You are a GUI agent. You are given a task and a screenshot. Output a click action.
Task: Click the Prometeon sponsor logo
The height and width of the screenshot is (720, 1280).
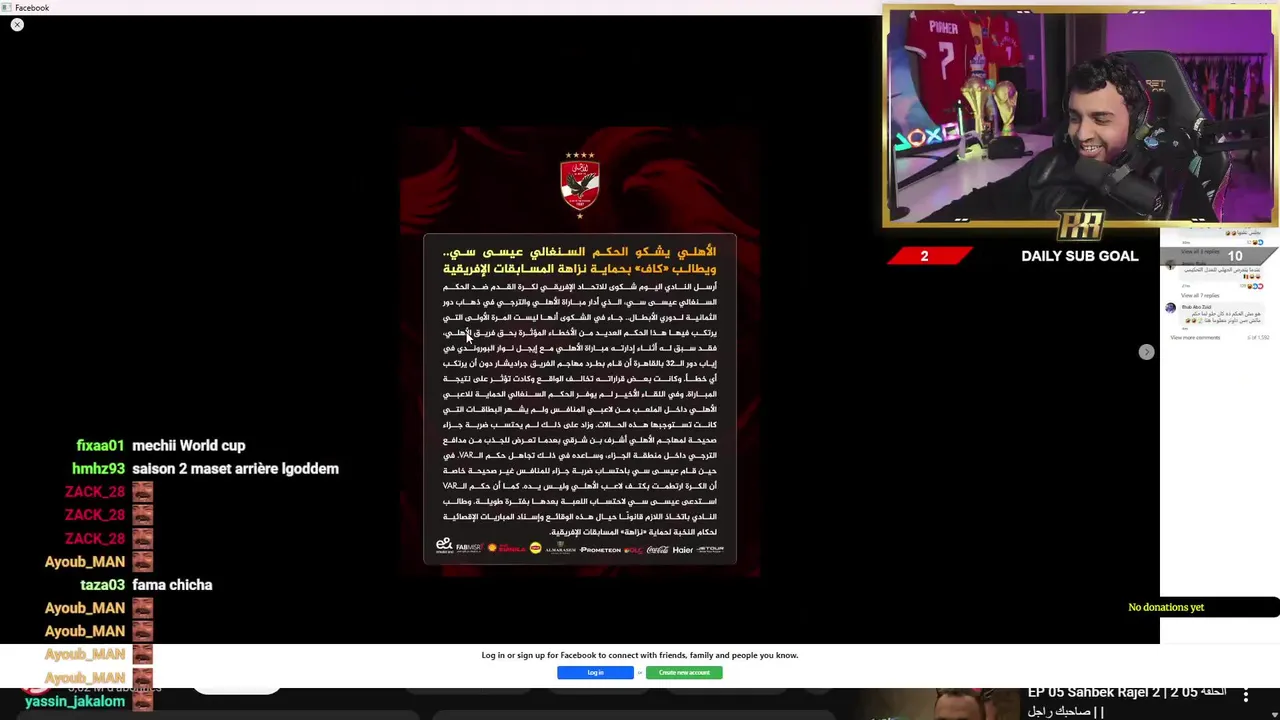pos(600,549)
